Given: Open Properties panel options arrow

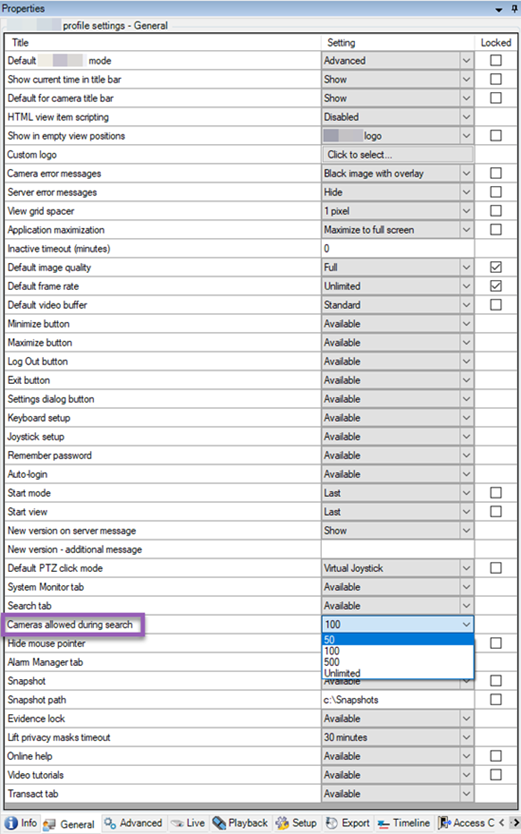Looking at the screenshot, I should pos(499,9).
